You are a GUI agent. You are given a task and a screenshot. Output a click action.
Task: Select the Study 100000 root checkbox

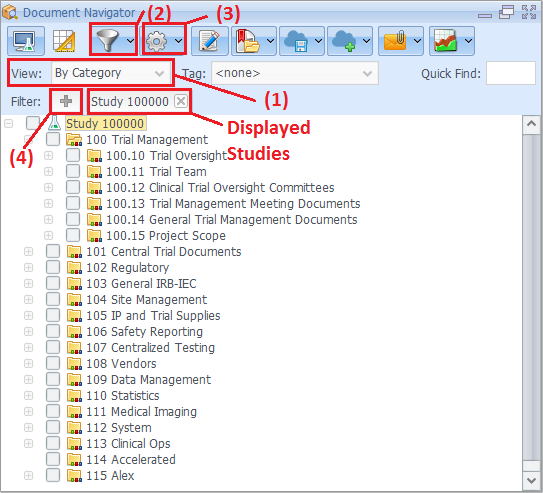[x=33, y=123]
